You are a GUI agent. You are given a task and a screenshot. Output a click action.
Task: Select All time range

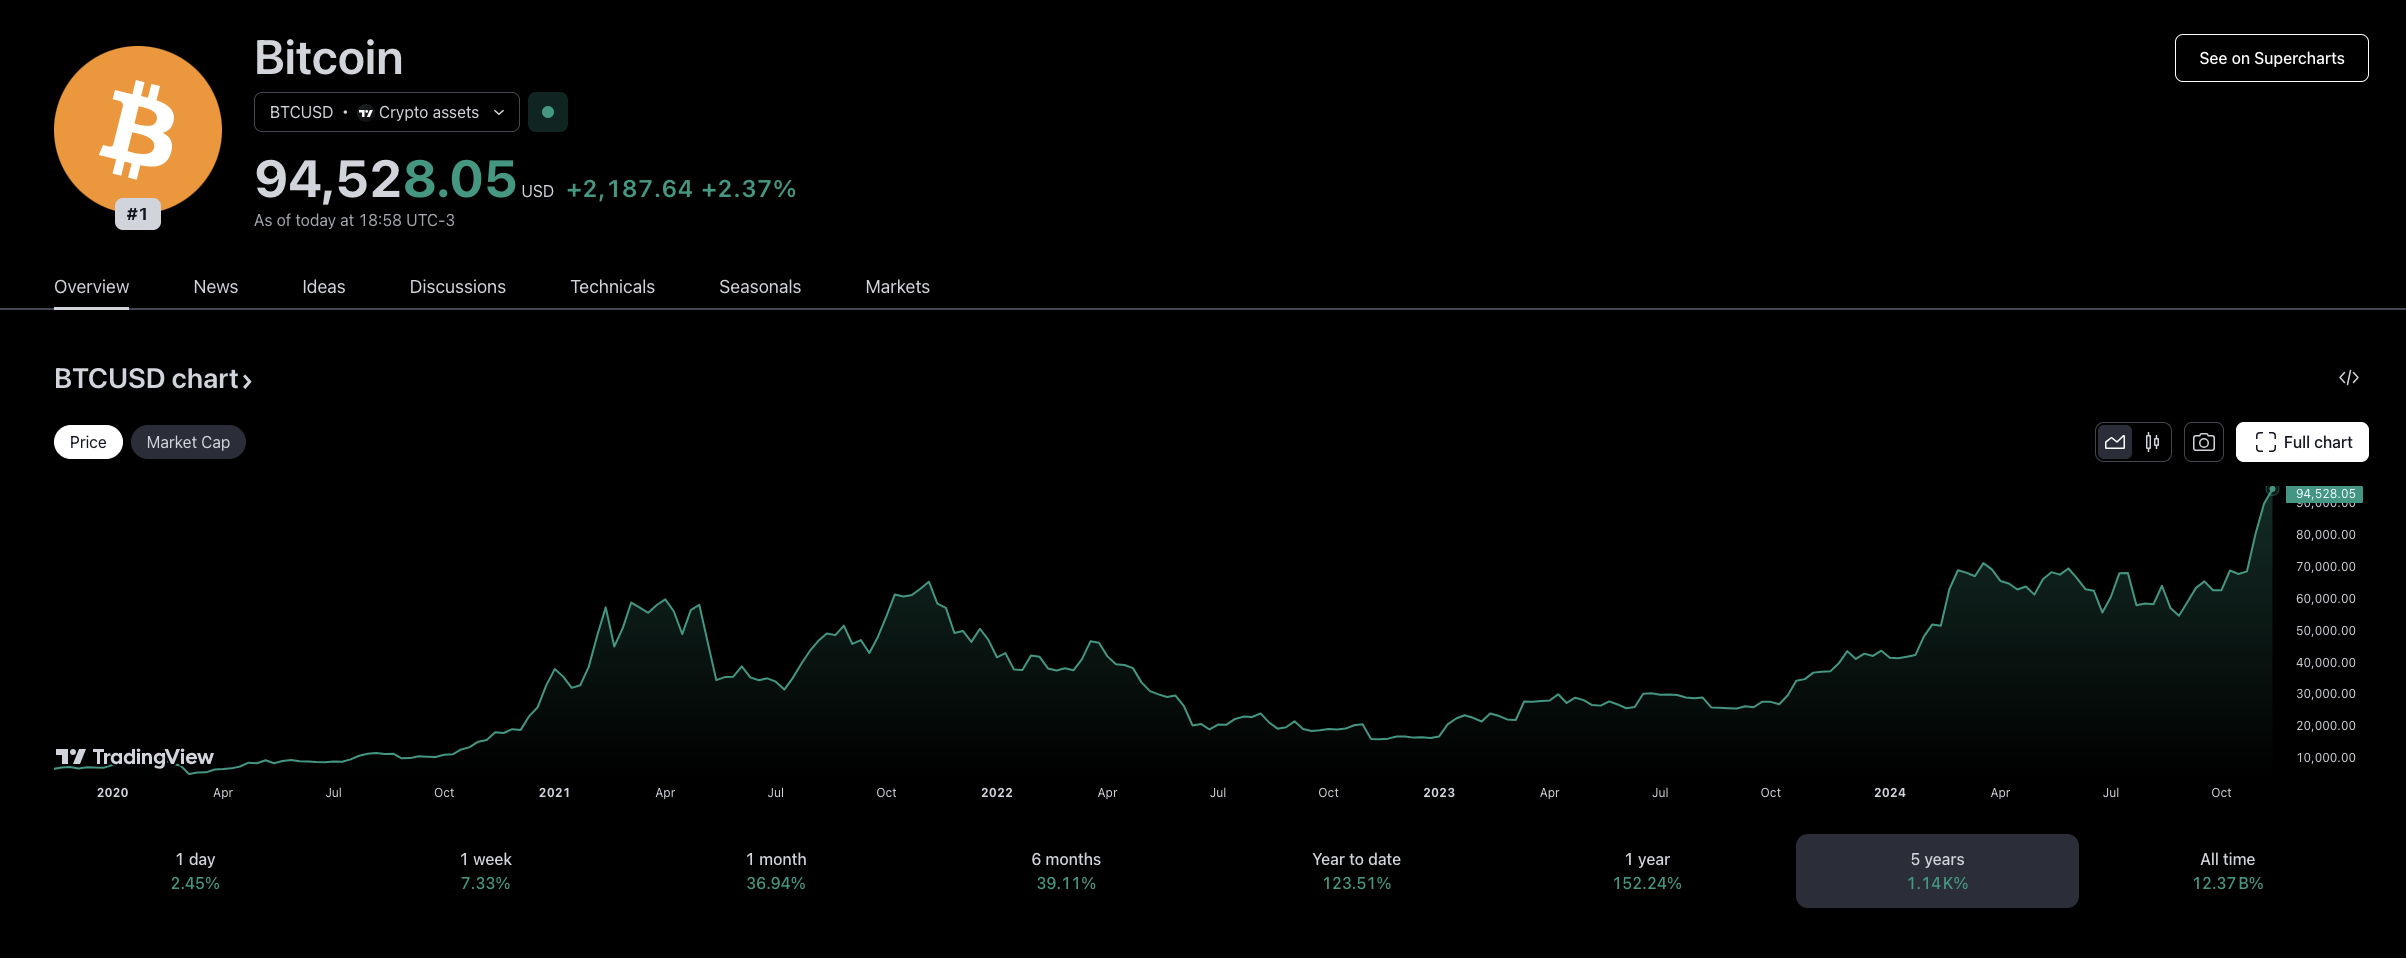[2228, 871]
